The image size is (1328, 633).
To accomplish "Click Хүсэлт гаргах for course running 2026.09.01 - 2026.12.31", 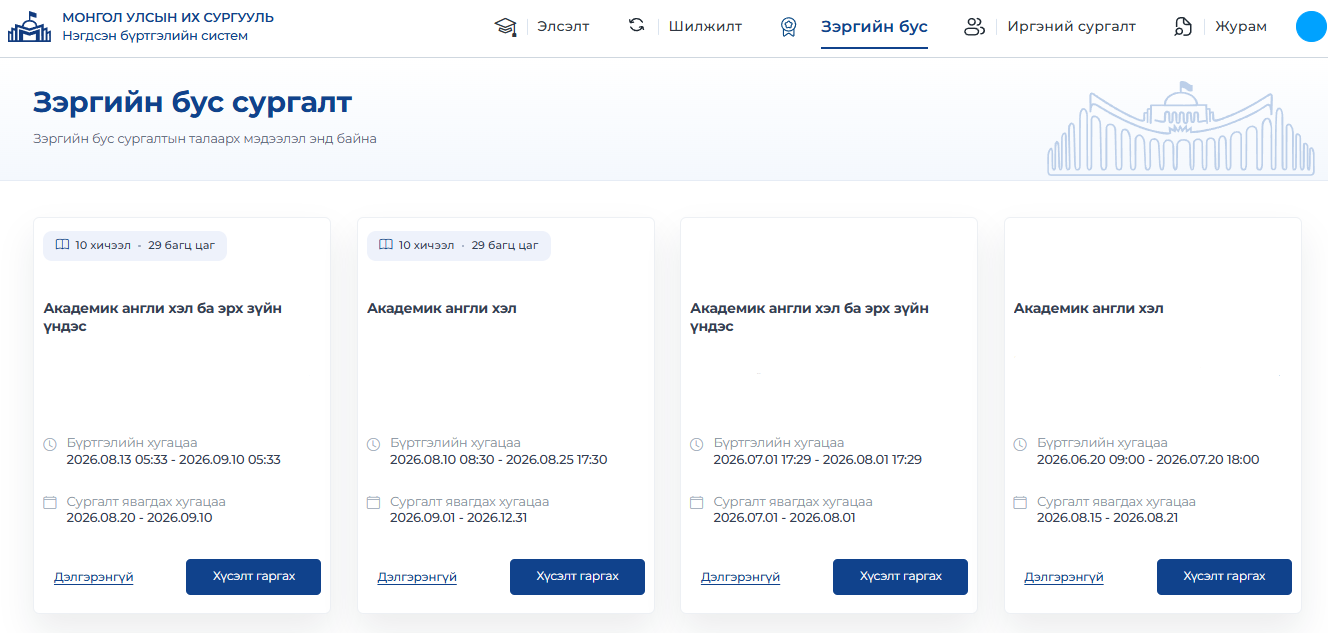I will 577,577.
